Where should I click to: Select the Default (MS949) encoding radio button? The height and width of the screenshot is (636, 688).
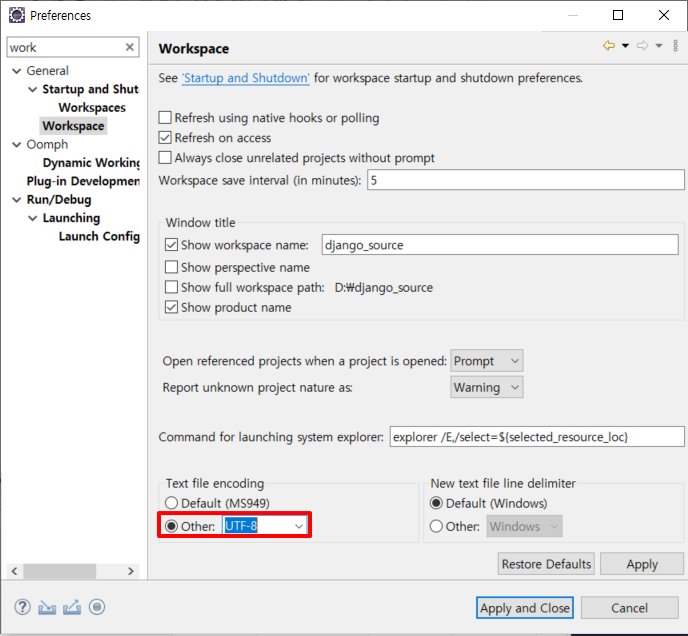point(171,503)
